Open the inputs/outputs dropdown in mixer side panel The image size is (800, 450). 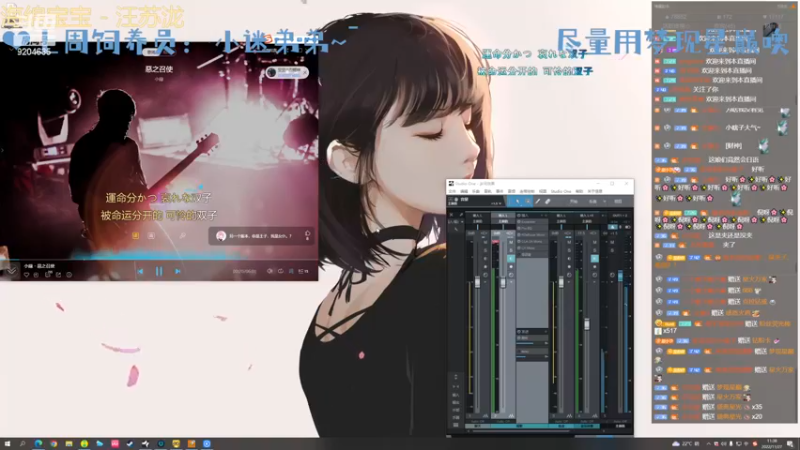pyautogui.click(x=456, y=221)
